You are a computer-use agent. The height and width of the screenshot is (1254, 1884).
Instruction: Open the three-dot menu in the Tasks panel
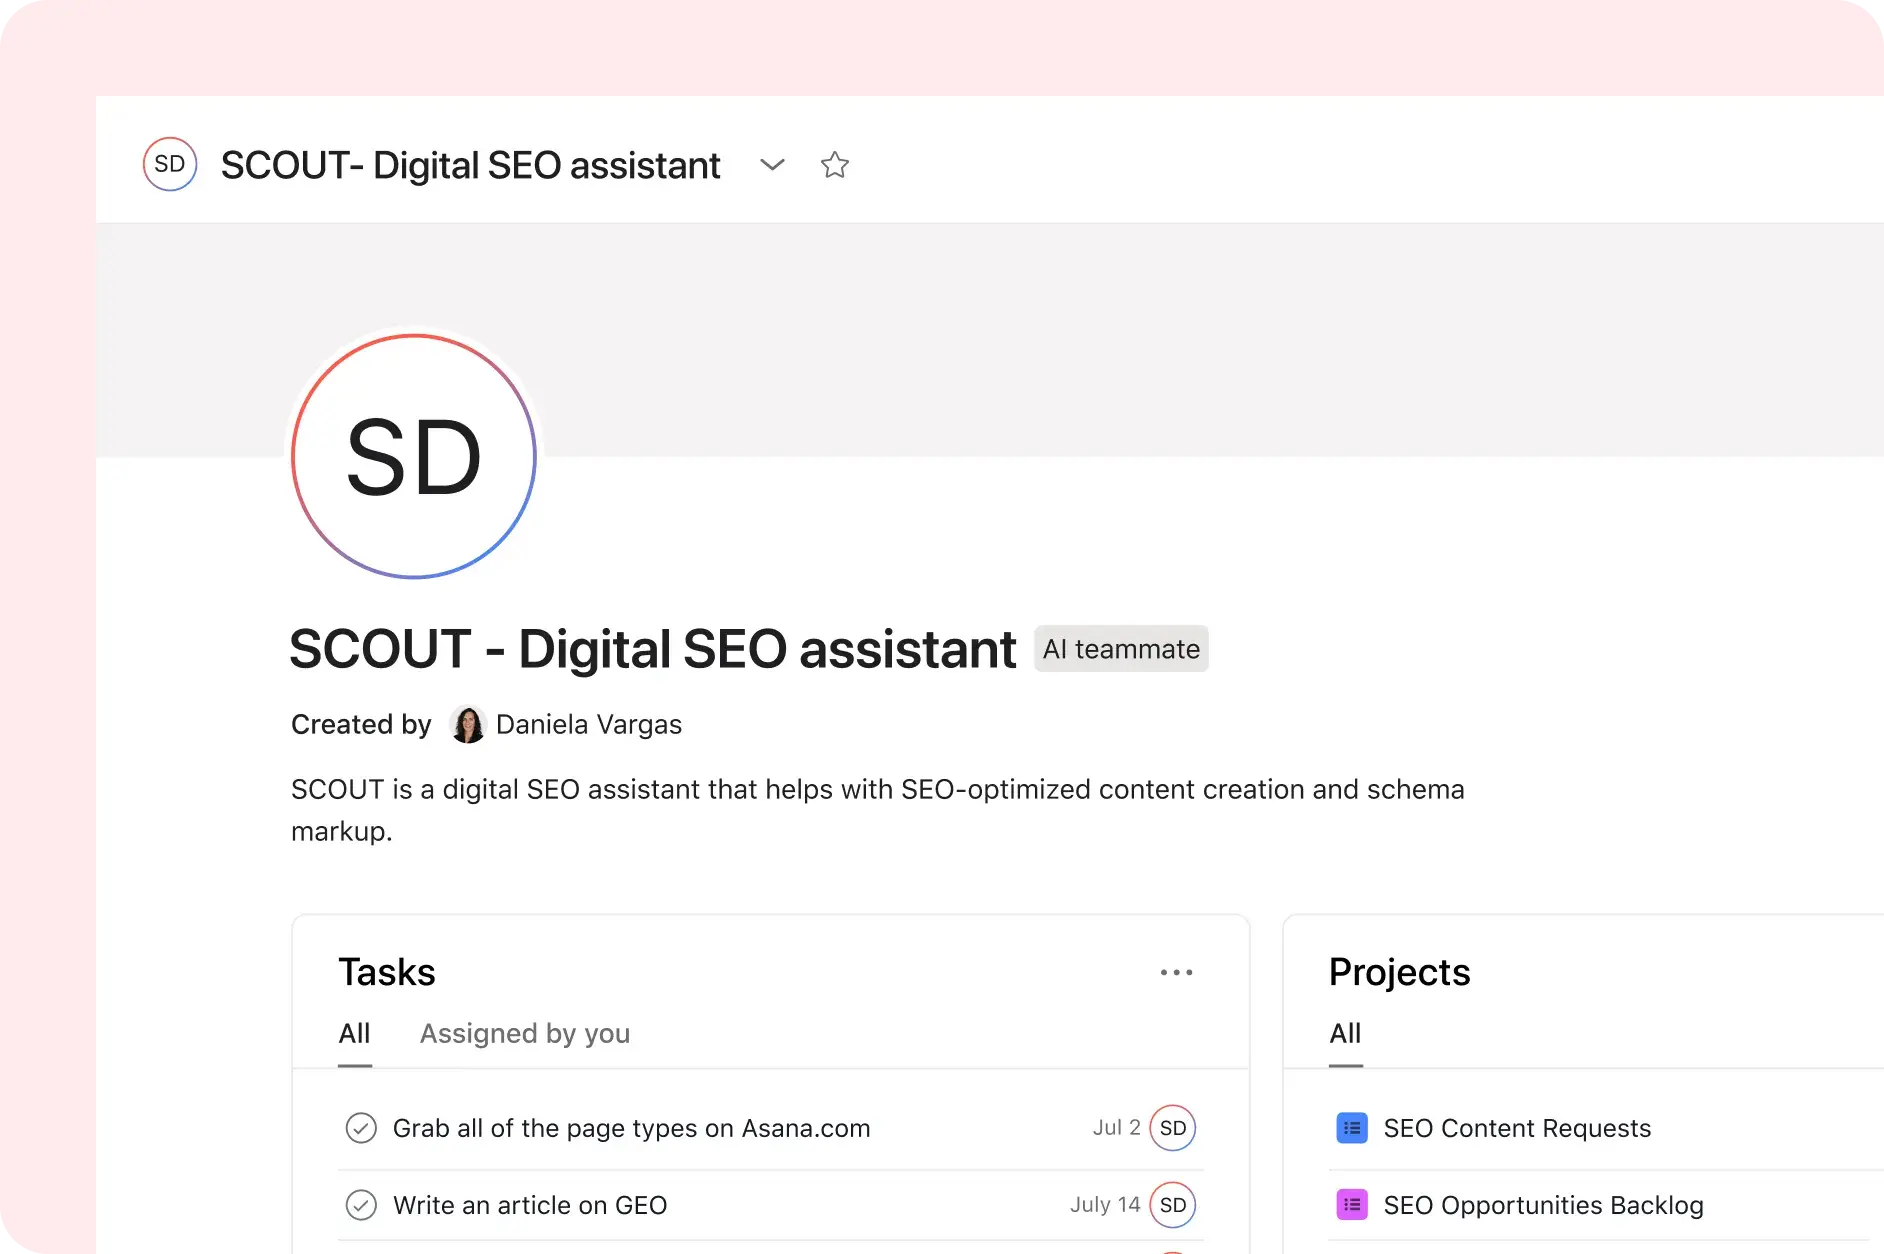1177,972
